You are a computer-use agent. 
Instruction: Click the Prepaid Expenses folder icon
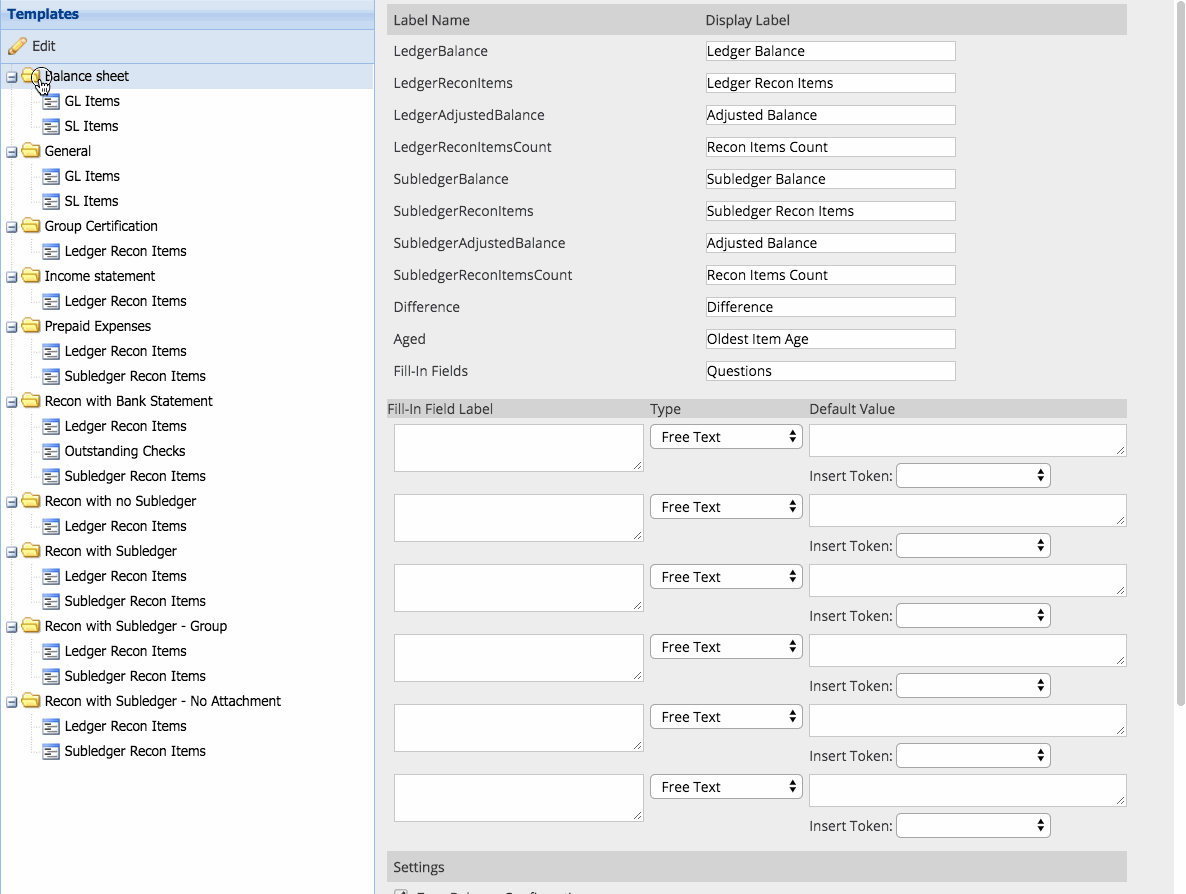[30, 326]
